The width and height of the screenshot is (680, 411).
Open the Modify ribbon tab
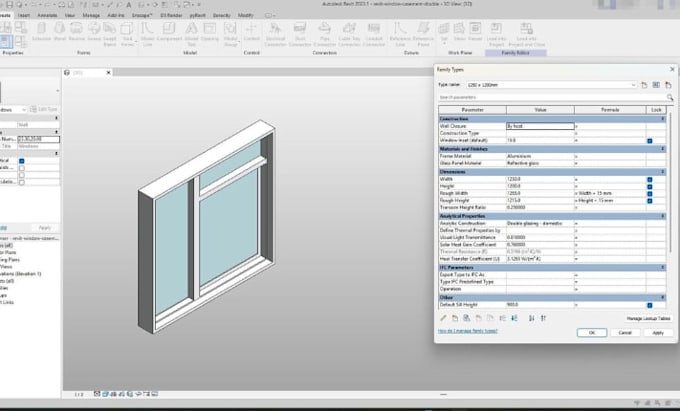[x=245, y=15]
